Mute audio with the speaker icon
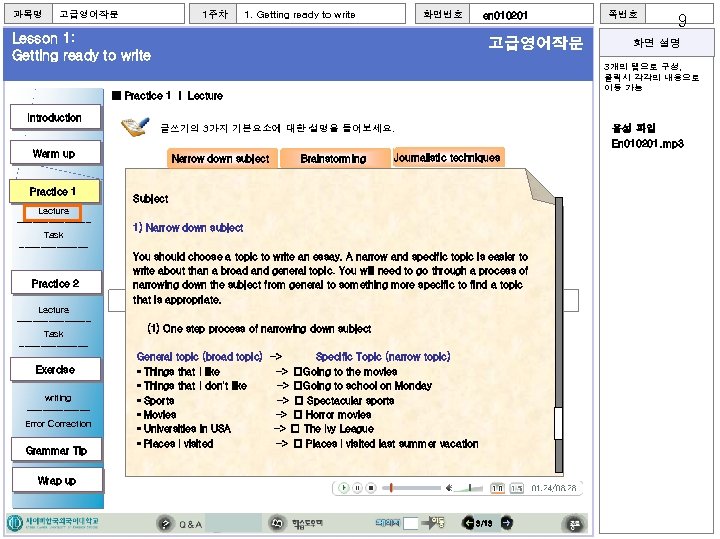The height and width of the screenshot is (539, 720). click(449, 488)
